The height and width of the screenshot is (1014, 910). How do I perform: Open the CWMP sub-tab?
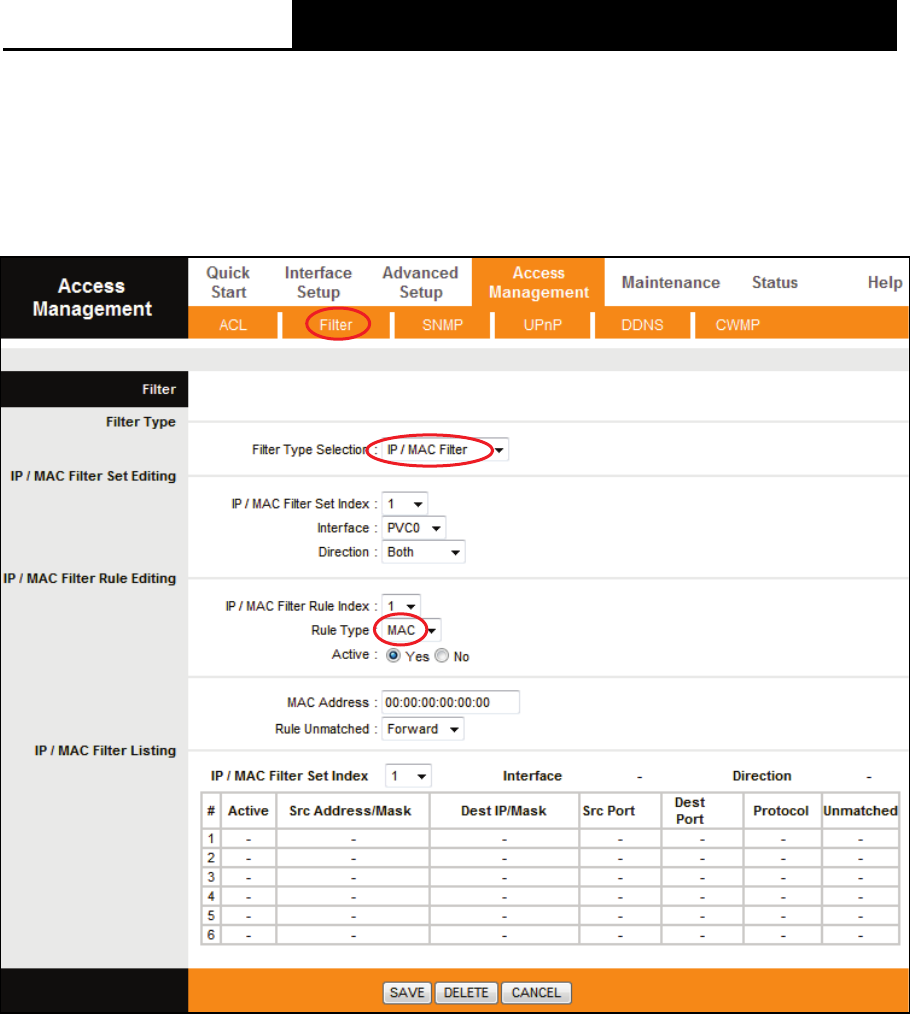[737, 325]
